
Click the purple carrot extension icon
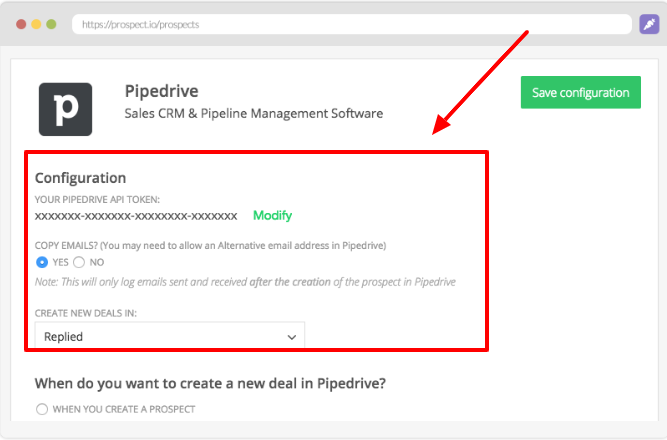pos(649,24)
